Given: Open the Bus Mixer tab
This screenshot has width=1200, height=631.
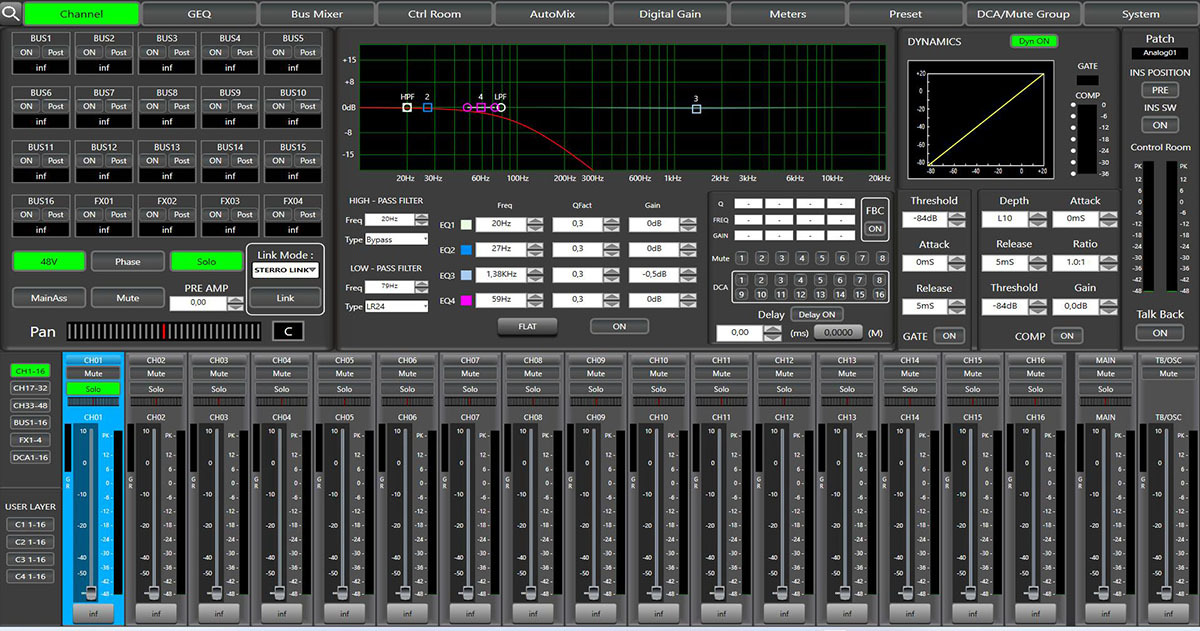Looking at the screenshot, I should [317, 14].
